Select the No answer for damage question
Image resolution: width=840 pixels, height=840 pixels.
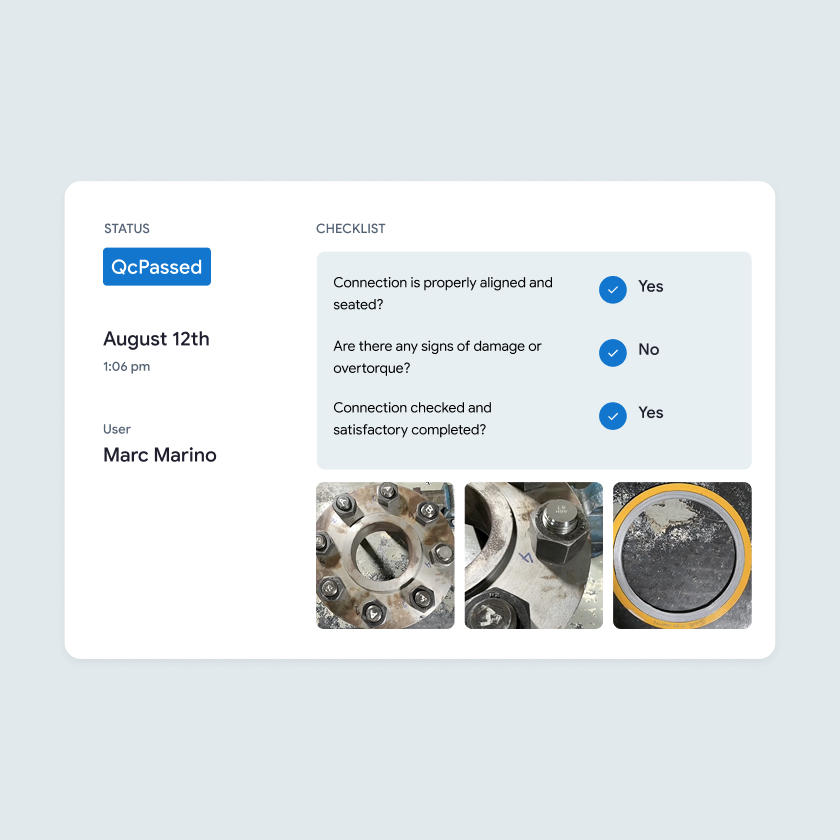coord(648,349)
